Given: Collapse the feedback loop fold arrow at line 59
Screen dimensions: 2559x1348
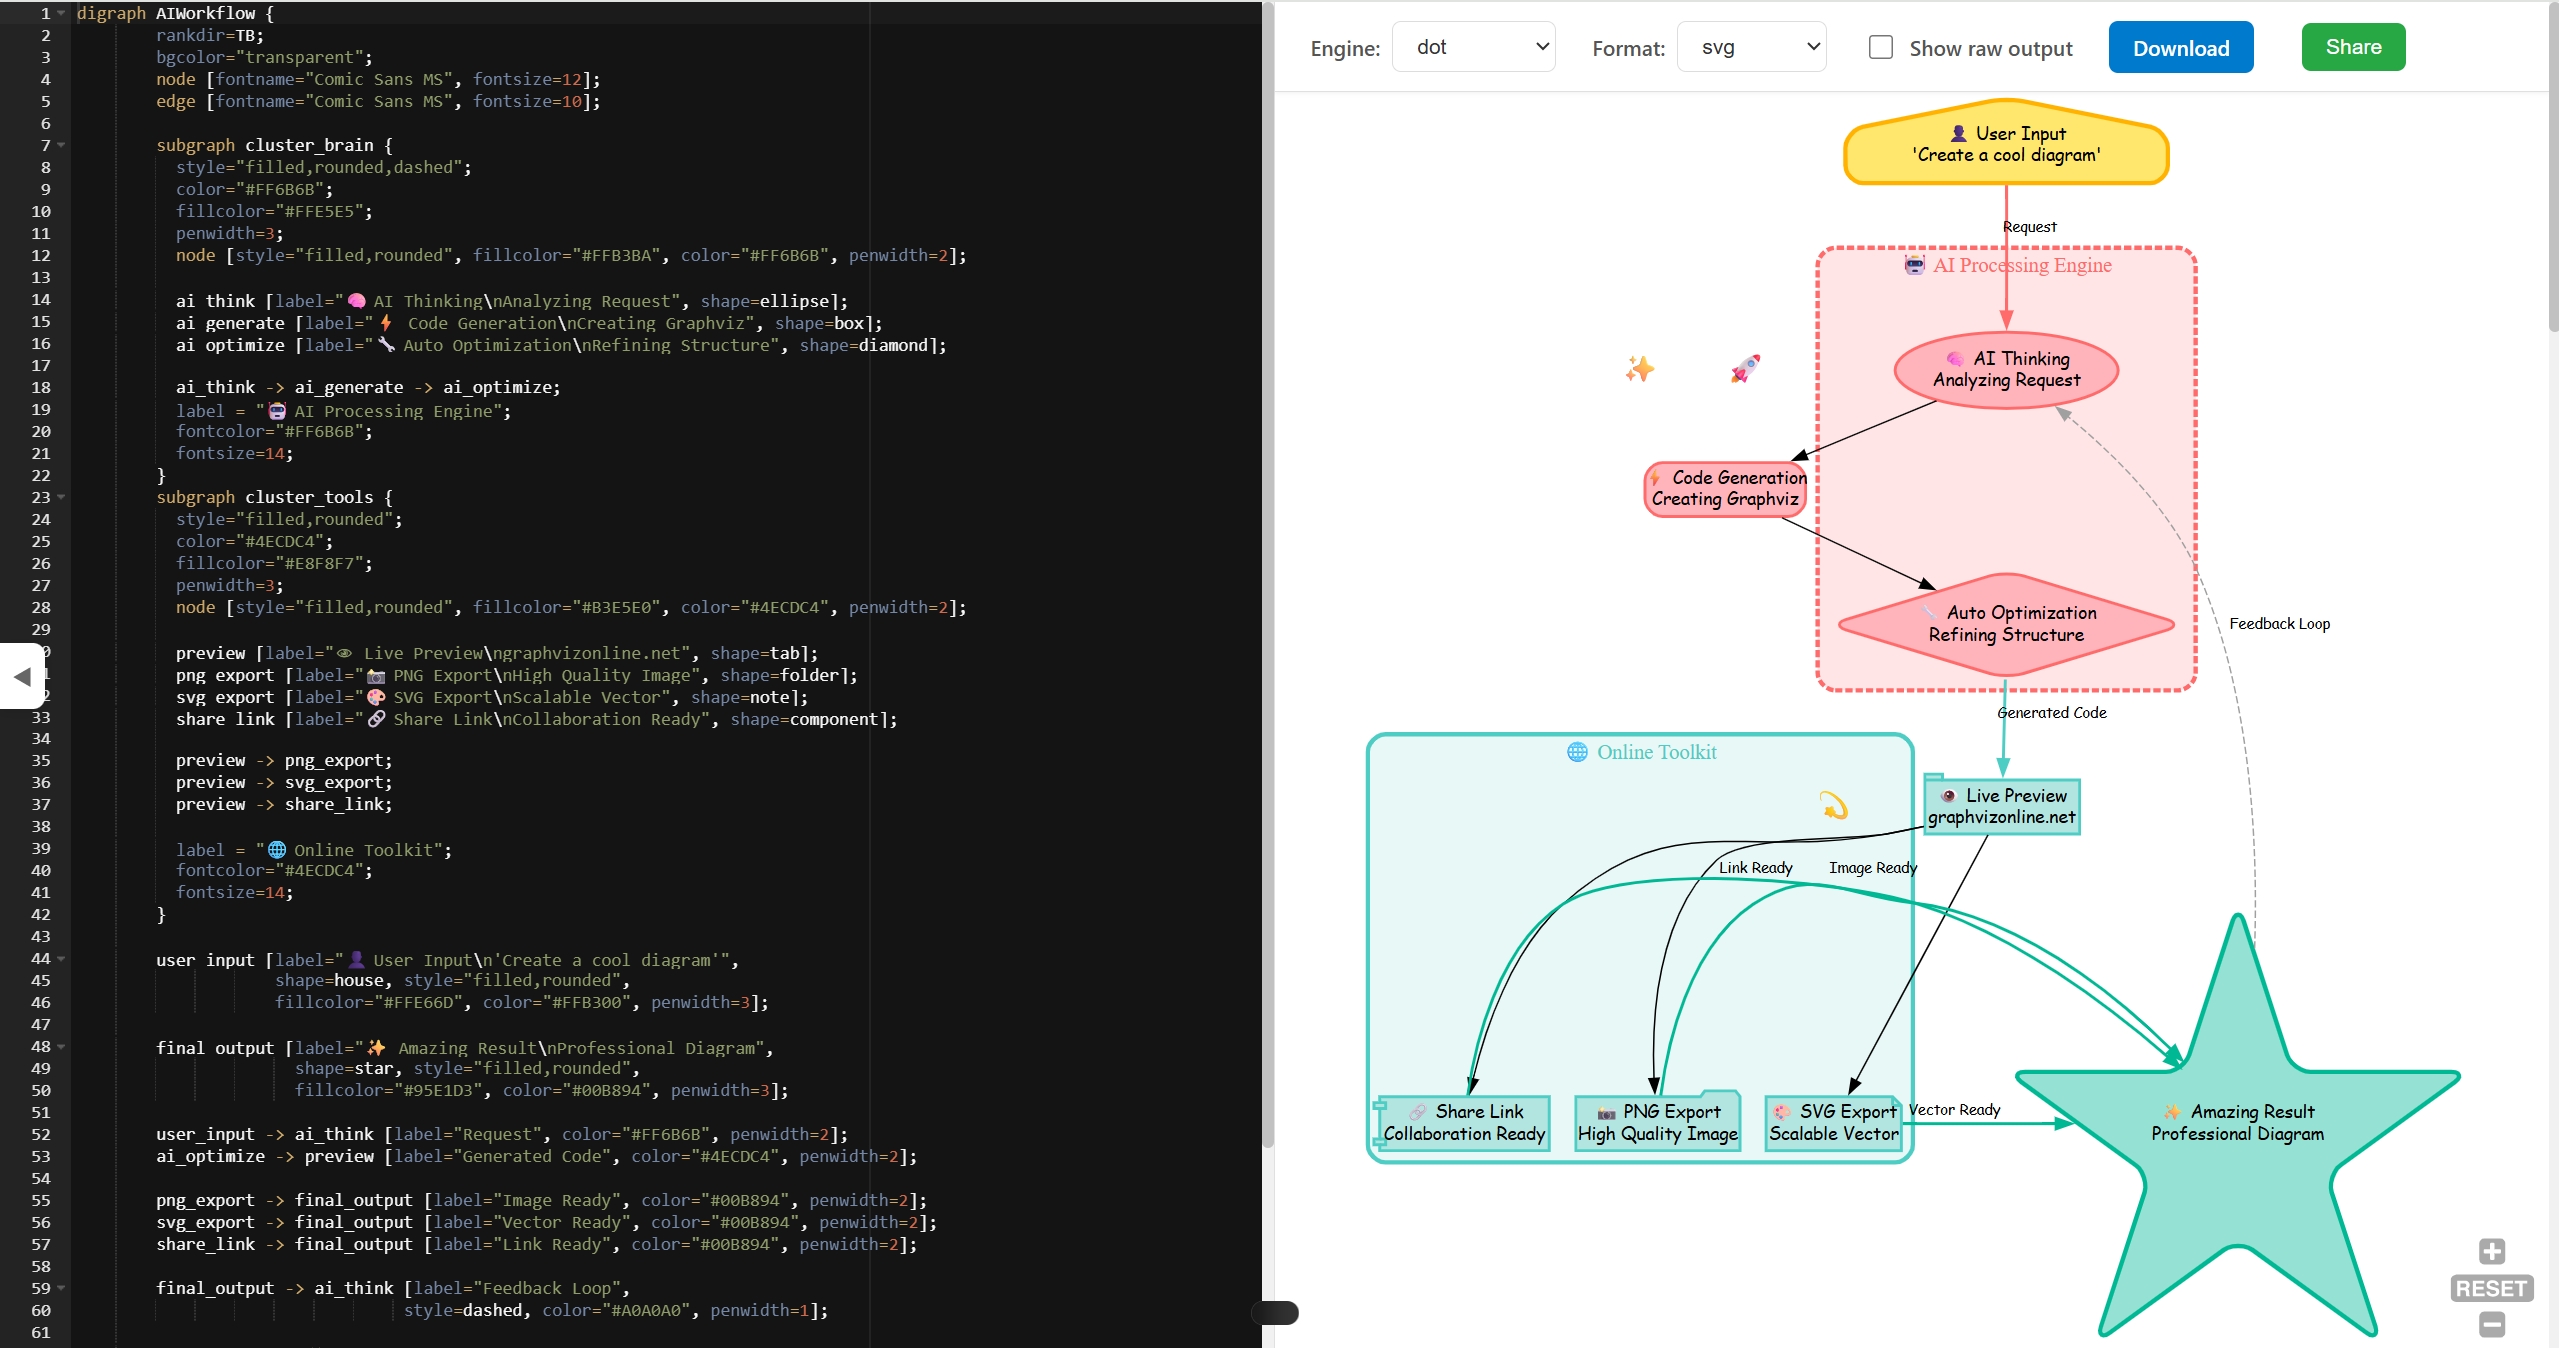Looking at the screenshot, I should (x=60, y=1288).
